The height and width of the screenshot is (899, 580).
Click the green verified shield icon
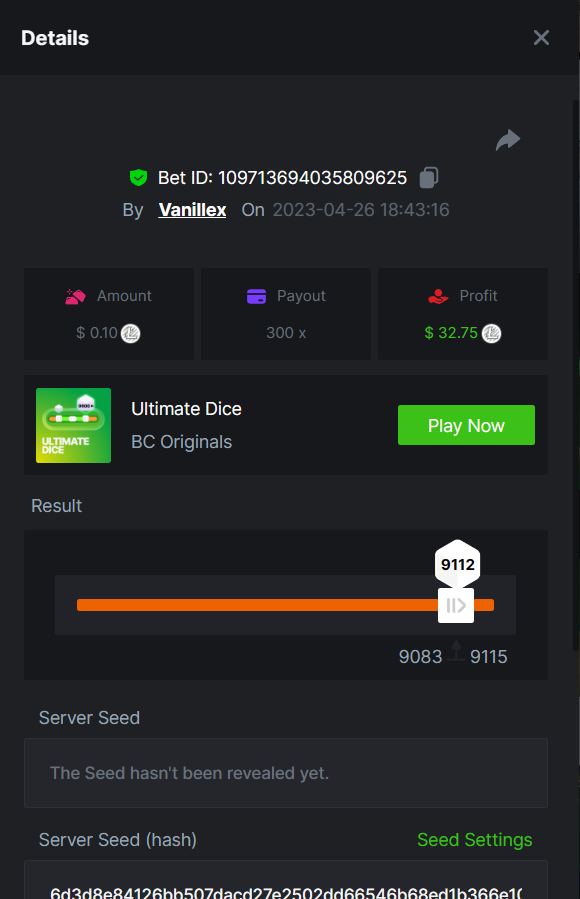(x=138, y=178)
